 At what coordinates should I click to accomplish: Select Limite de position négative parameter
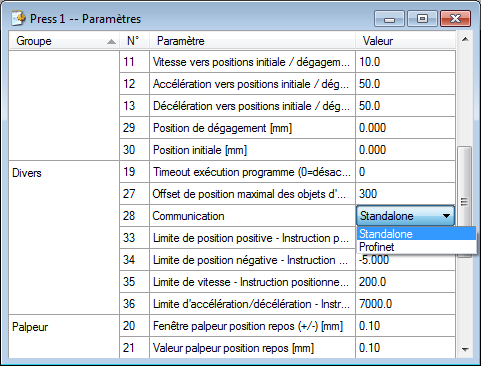point(252,260)
